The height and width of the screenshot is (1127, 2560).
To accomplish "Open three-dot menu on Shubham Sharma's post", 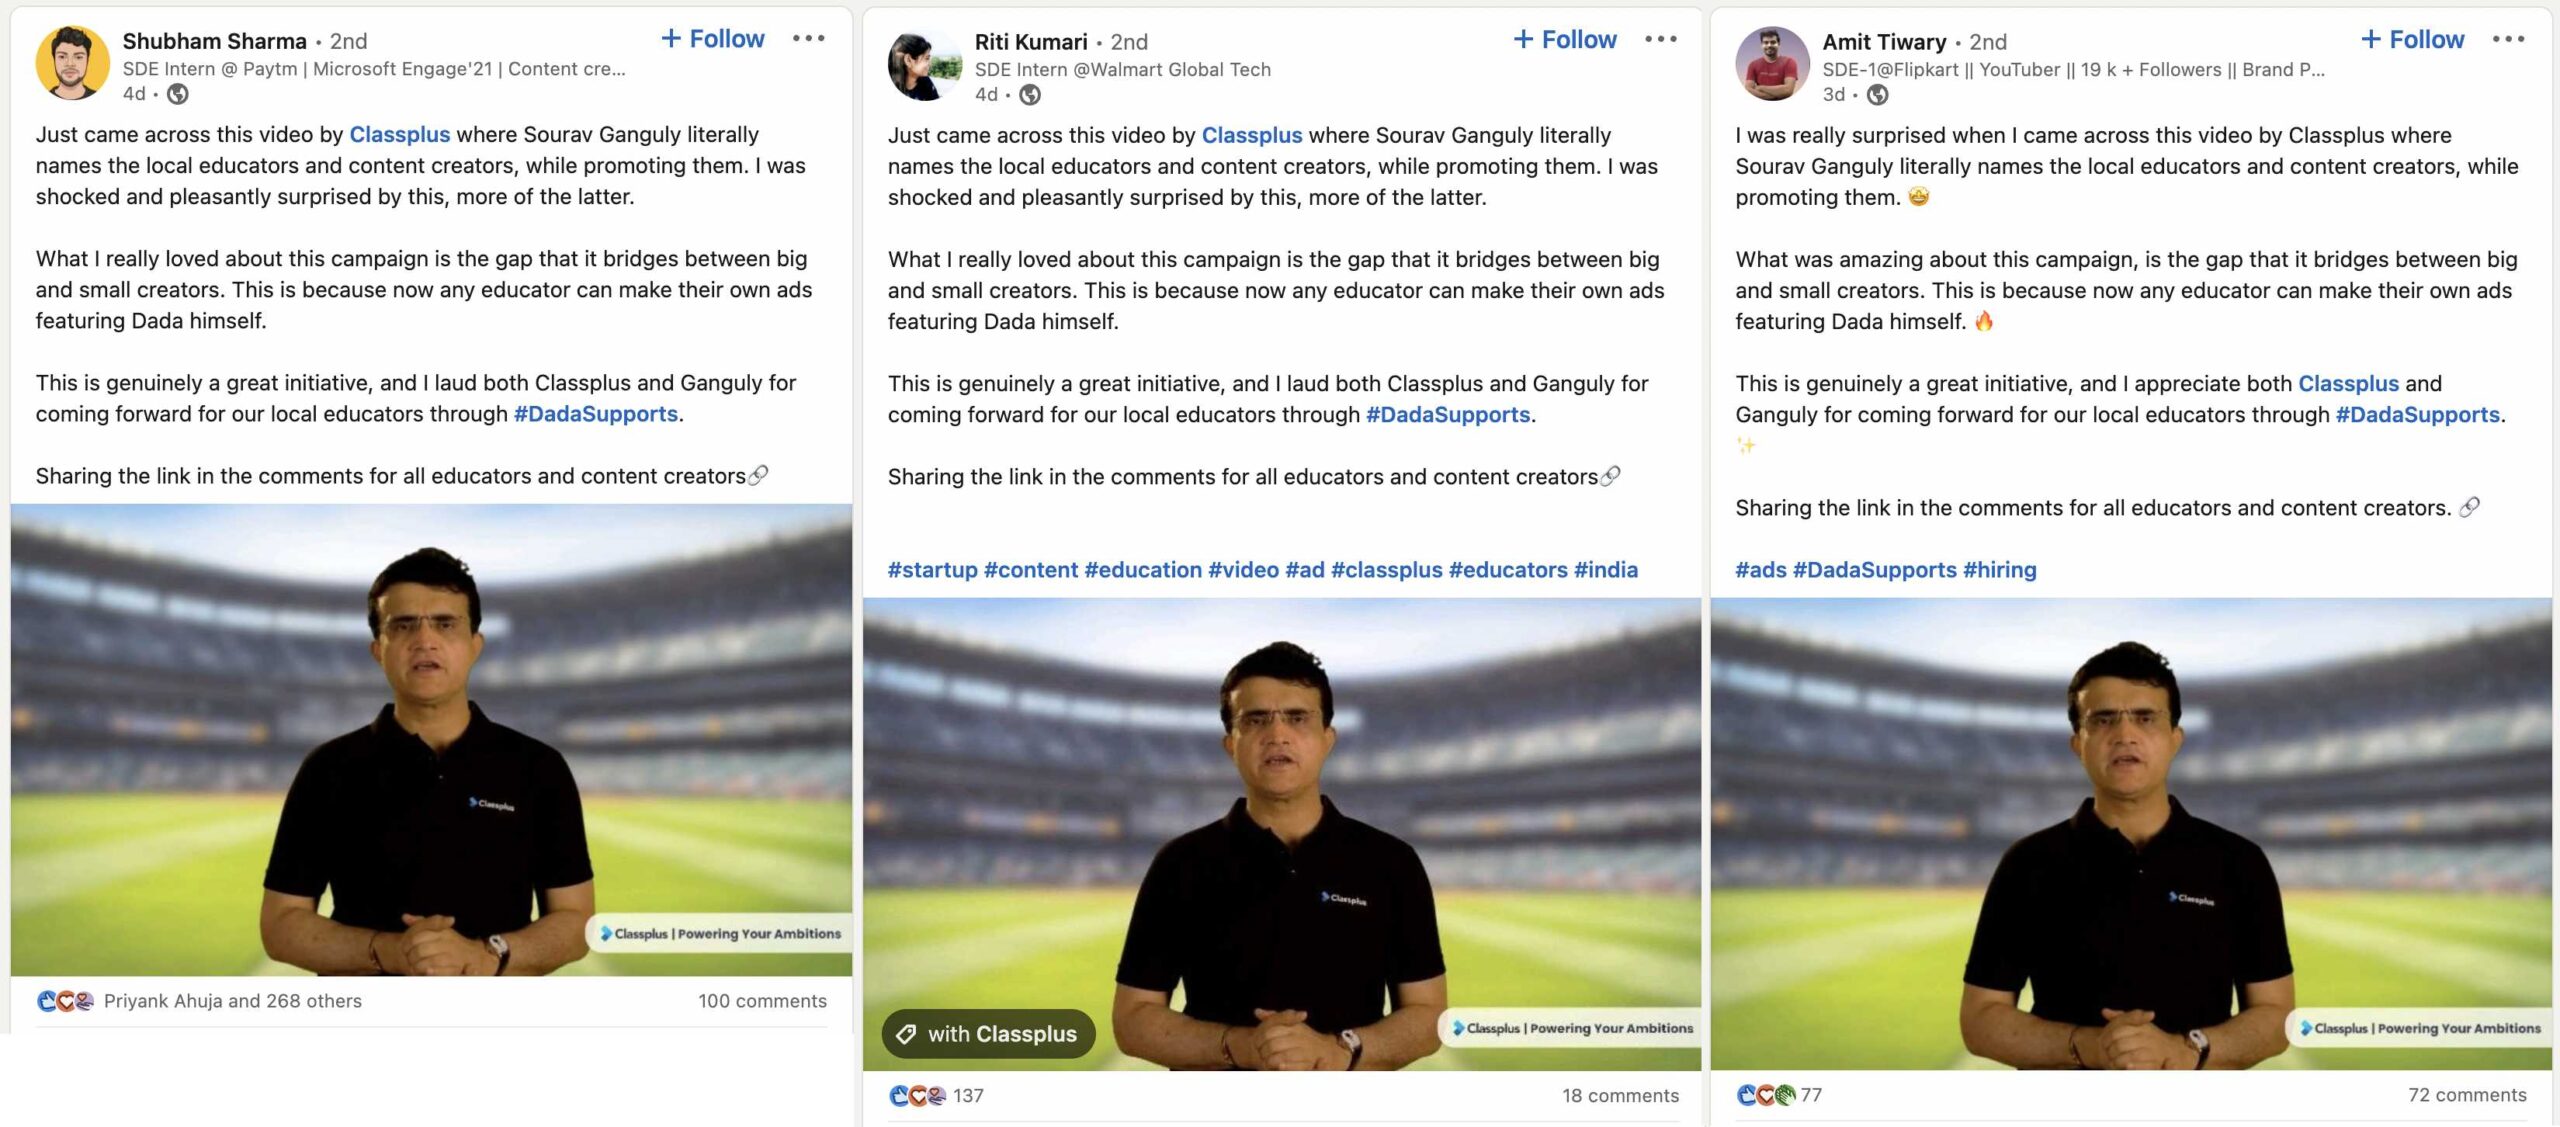I will coord(808,39).
